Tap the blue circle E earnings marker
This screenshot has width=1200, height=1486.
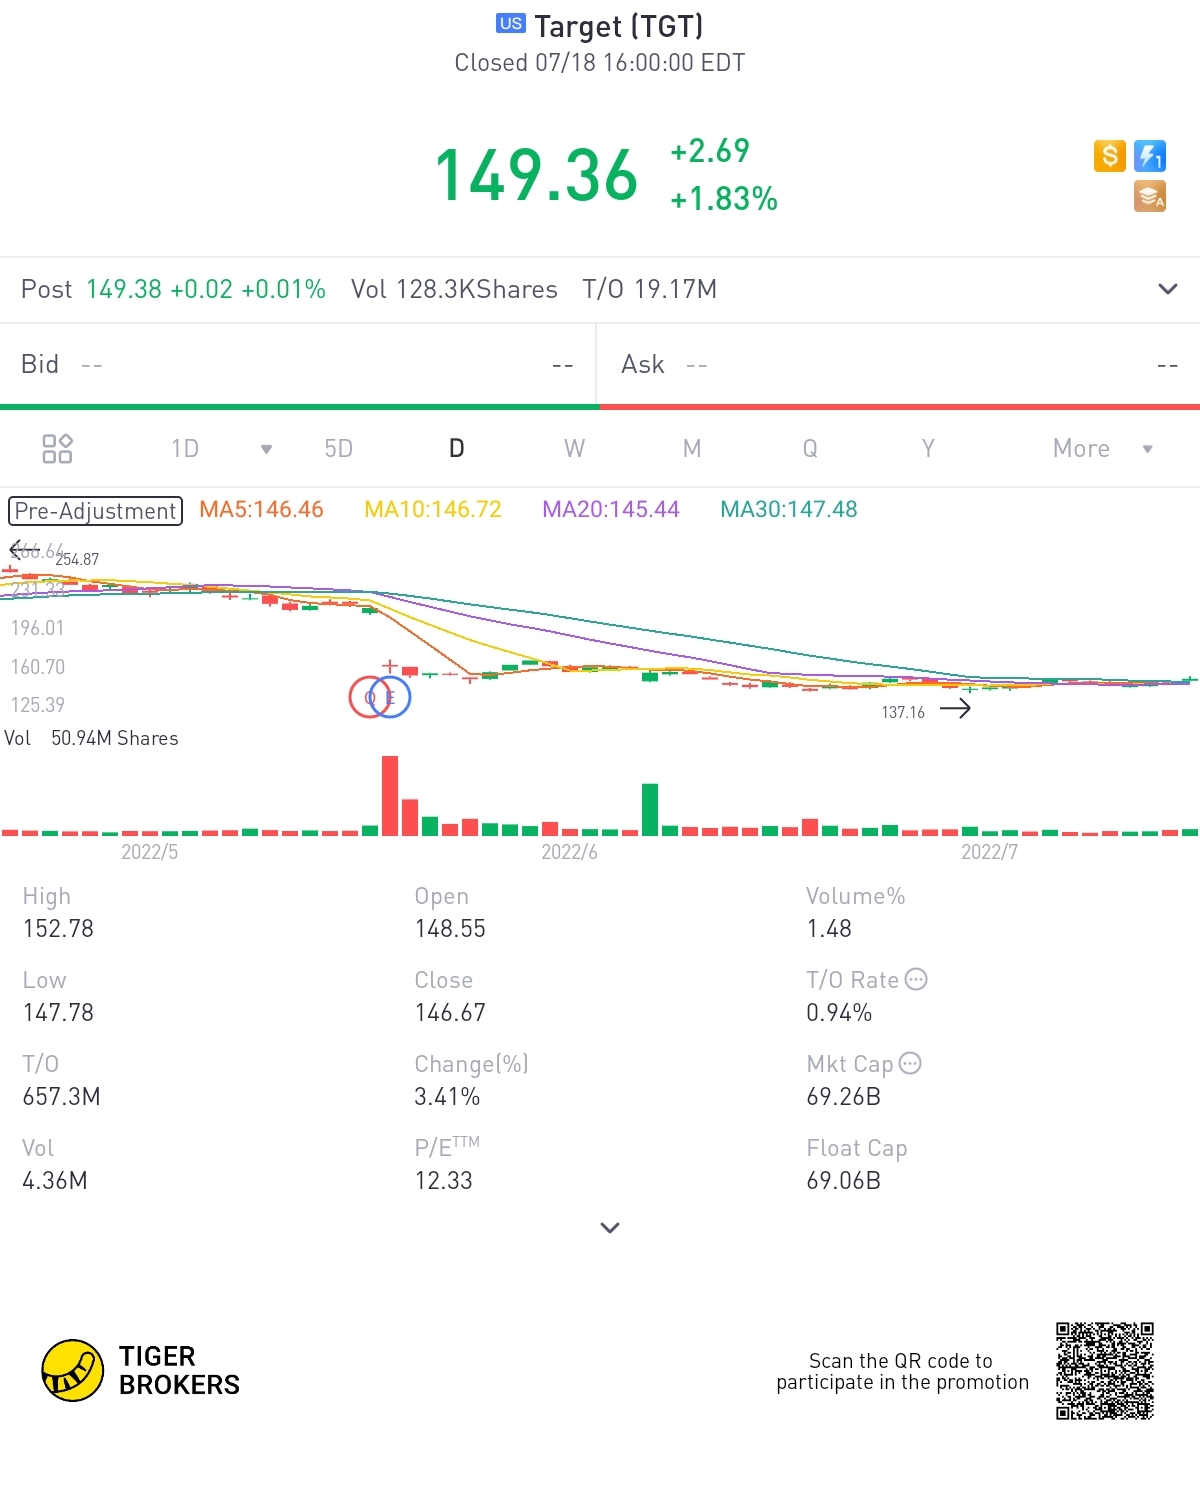390,697
